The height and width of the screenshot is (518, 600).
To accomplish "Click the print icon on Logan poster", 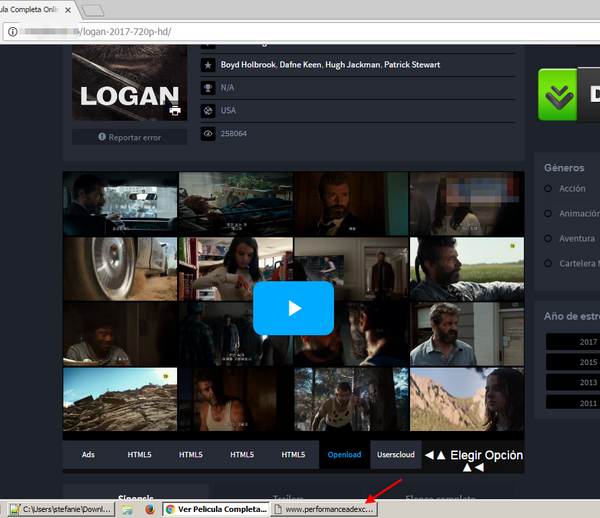I will point(176,110).
